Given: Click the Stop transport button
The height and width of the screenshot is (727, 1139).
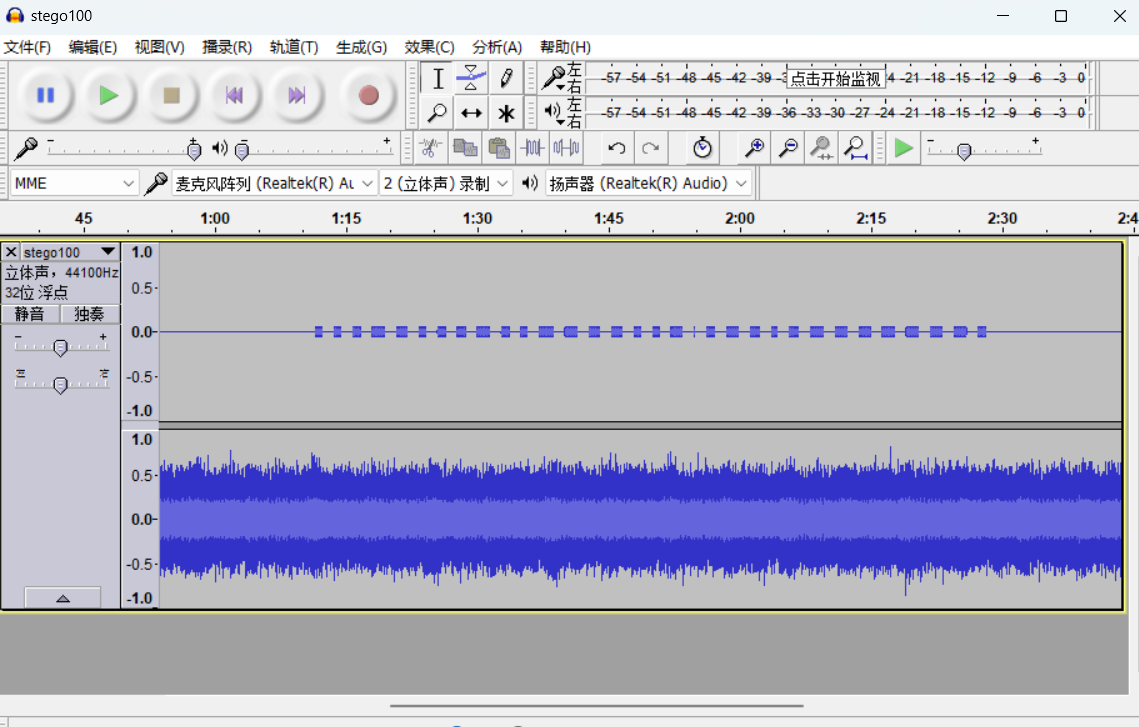Looking at the screenshot, I should pyautogui.click(x=171, y=95).
